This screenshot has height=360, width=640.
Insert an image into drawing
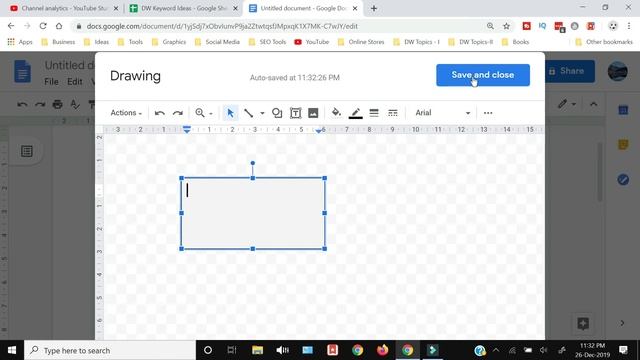tap(313, 113)
